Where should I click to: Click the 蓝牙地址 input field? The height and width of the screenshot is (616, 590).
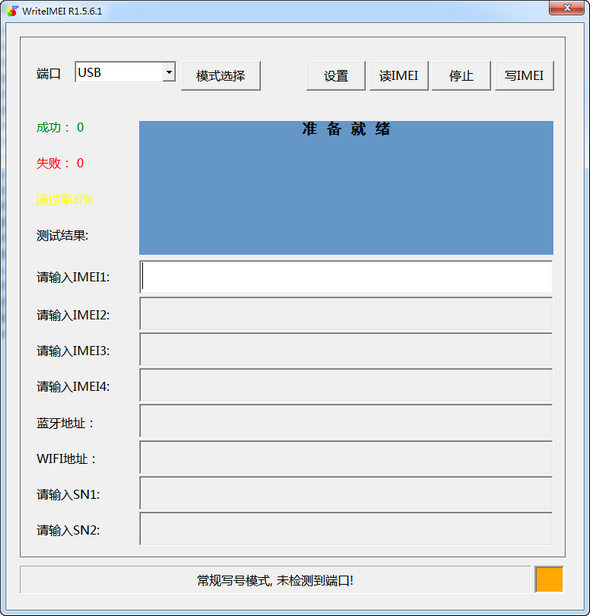(346, 421)
